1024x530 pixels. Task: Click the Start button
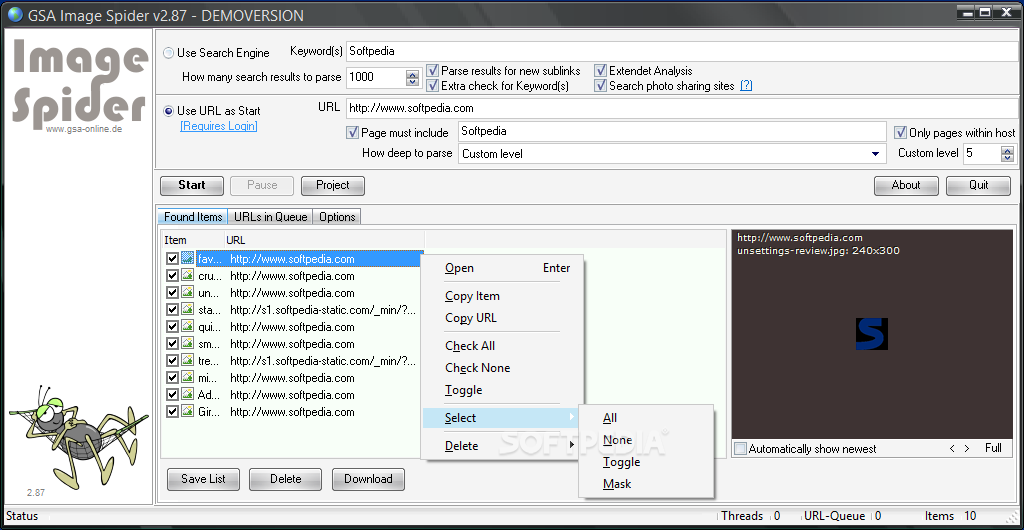pos(192,185)
